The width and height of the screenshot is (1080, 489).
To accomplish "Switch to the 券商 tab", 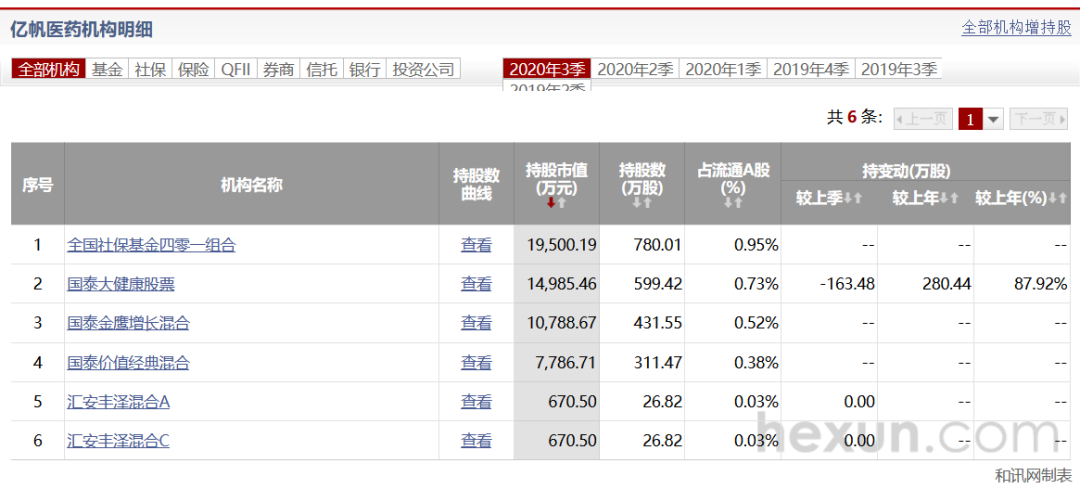I will (279, 69).
